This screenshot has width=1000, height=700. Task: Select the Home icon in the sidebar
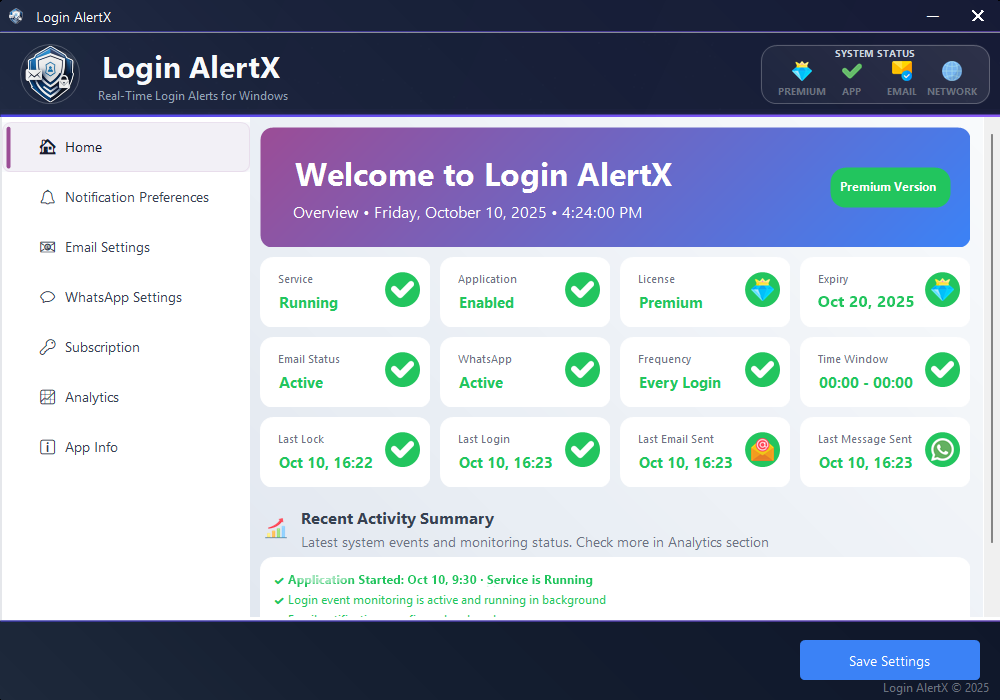click(47, 146)
